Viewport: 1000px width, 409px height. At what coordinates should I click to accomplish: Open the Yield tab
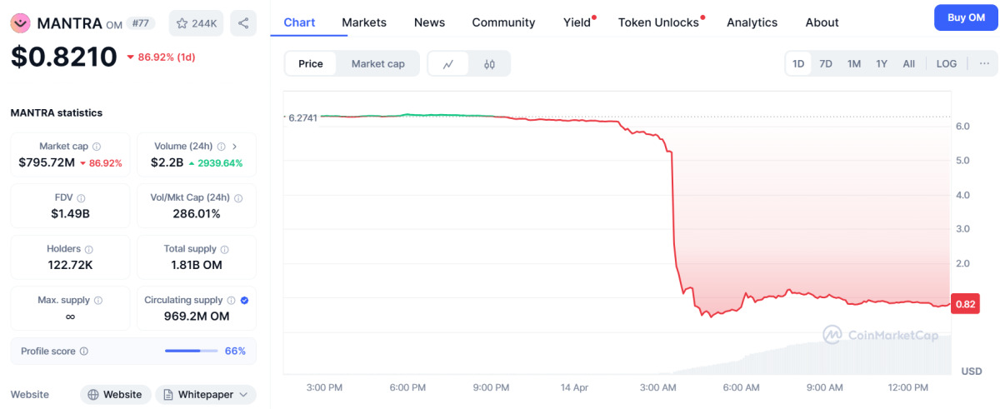[577, 22]
